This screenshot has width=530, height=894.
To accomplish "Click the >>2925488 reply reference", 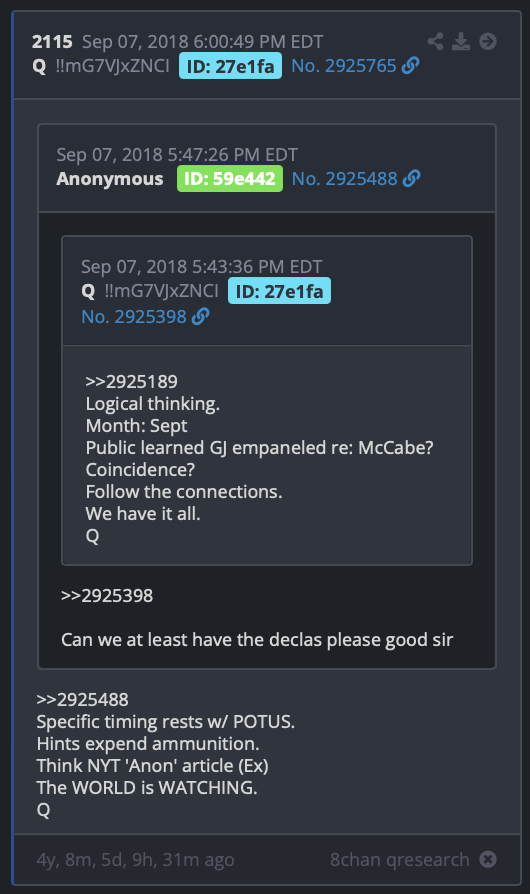I will click(x=82, y=700).
